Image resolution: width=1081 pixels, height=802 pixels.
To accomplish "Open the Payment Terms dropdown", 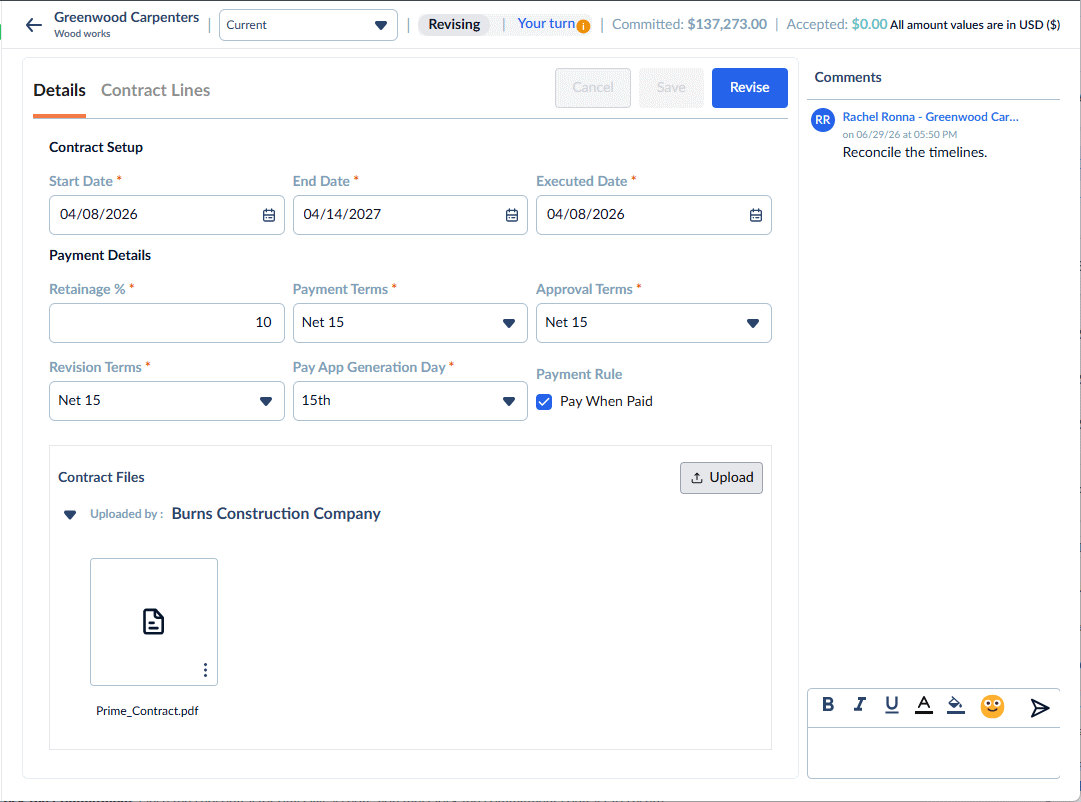I will (x=410, y=323).
